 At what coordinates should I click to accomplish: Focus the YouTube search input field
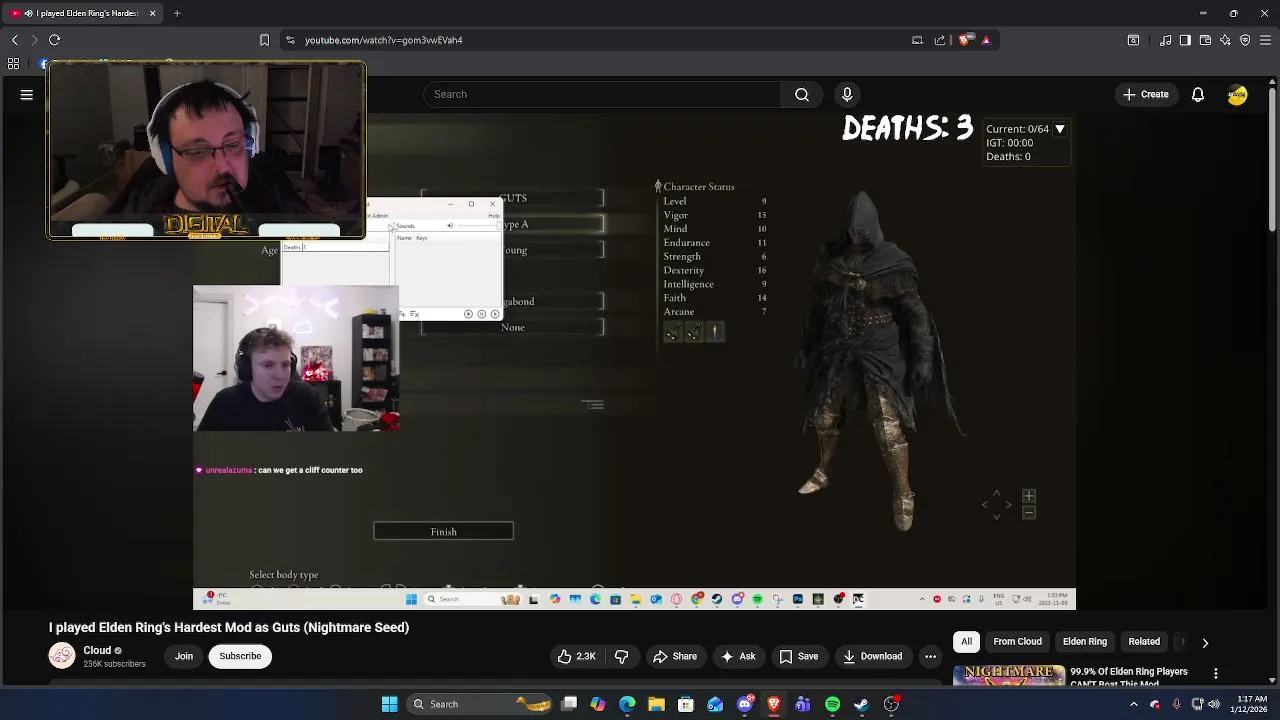tap(602, 94)
